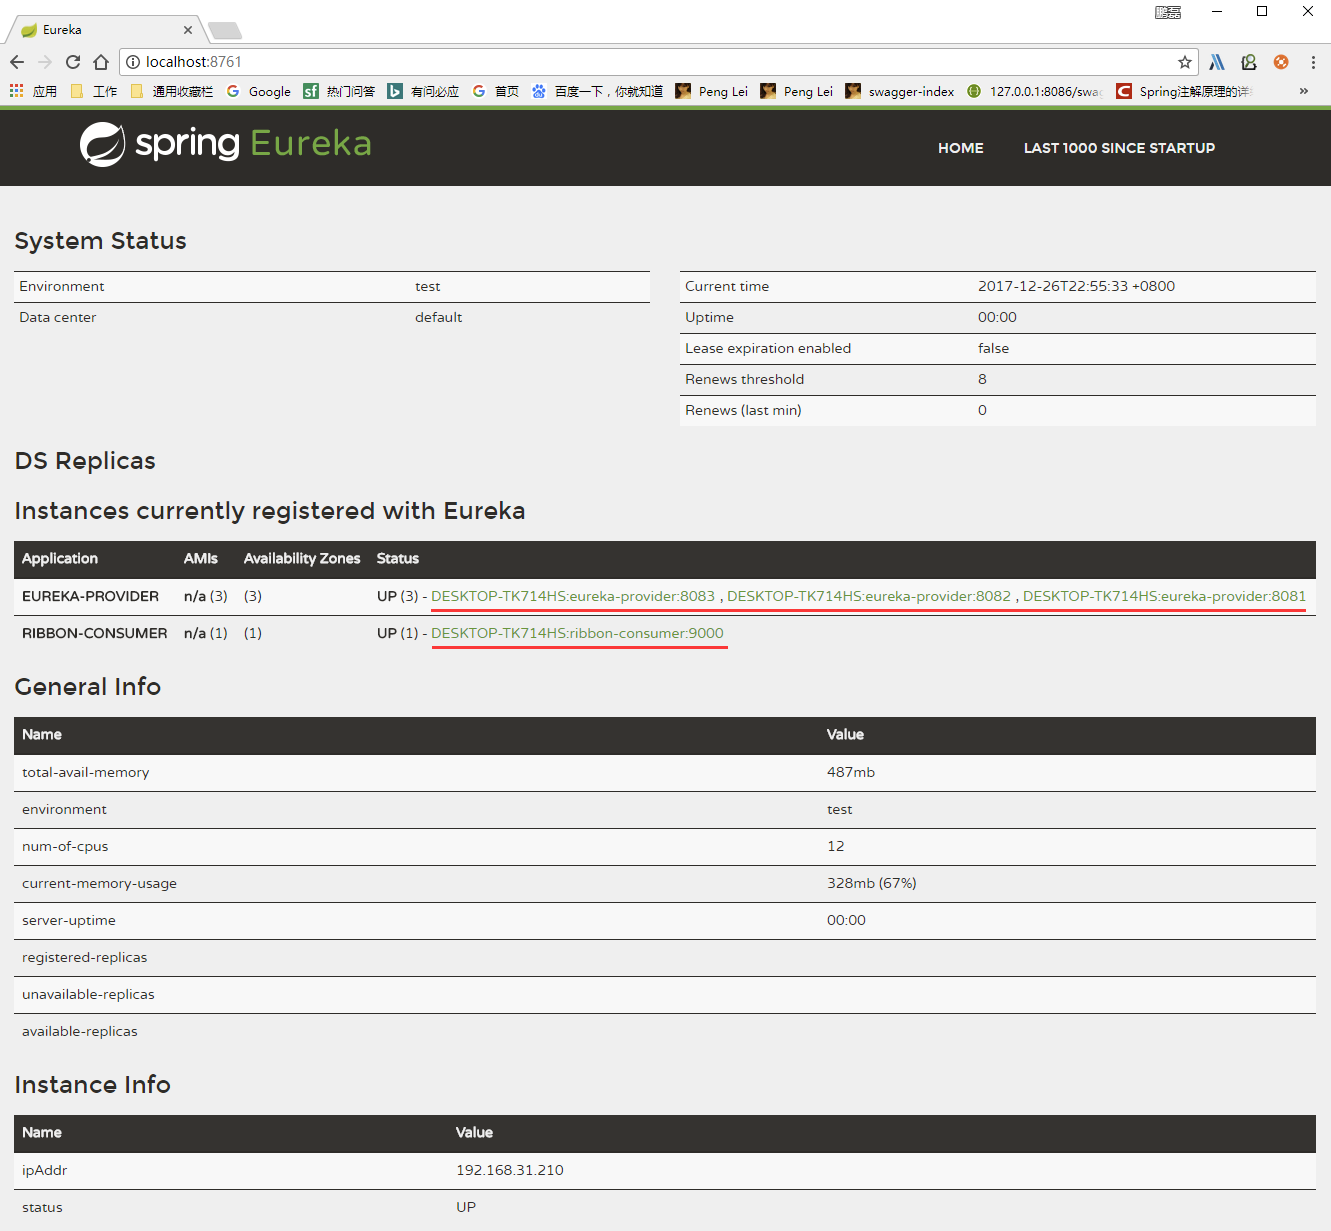1331x1231 pixels.
Task: Click the RIBBON-CONSUMER application name
Action: pyautogui.click(x=95, y=633)
